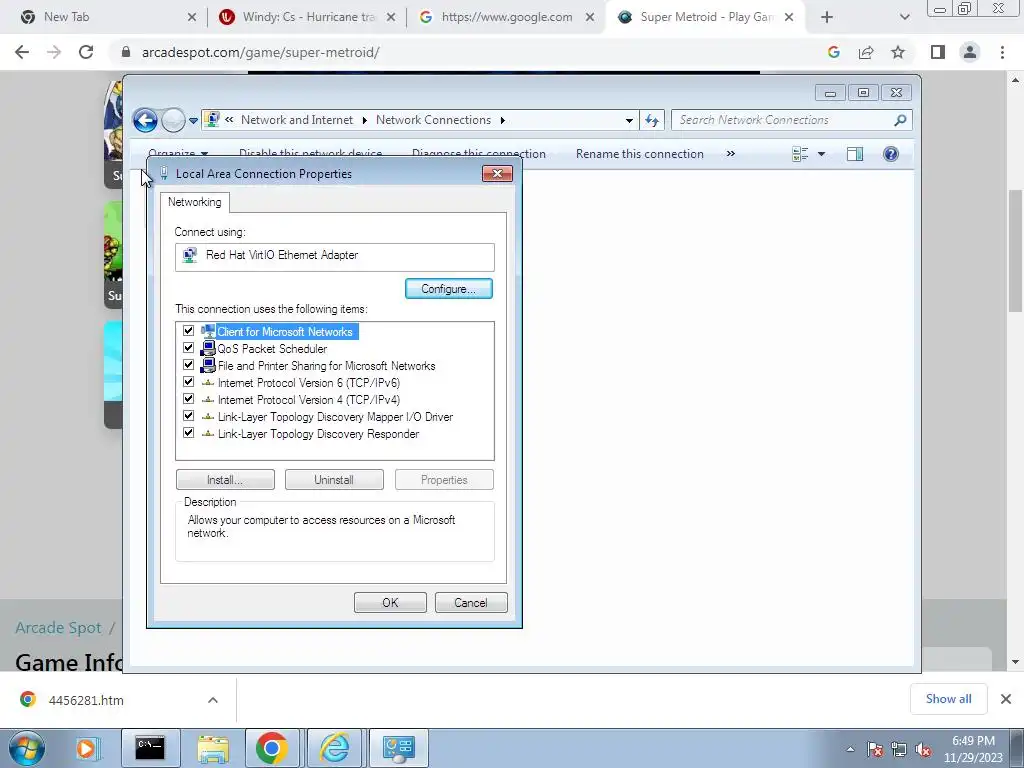Viewport: 1024px width, 768px height.
Task: Uncheck Client for Microsoft Networks
Action: click(x=189, y=331)
